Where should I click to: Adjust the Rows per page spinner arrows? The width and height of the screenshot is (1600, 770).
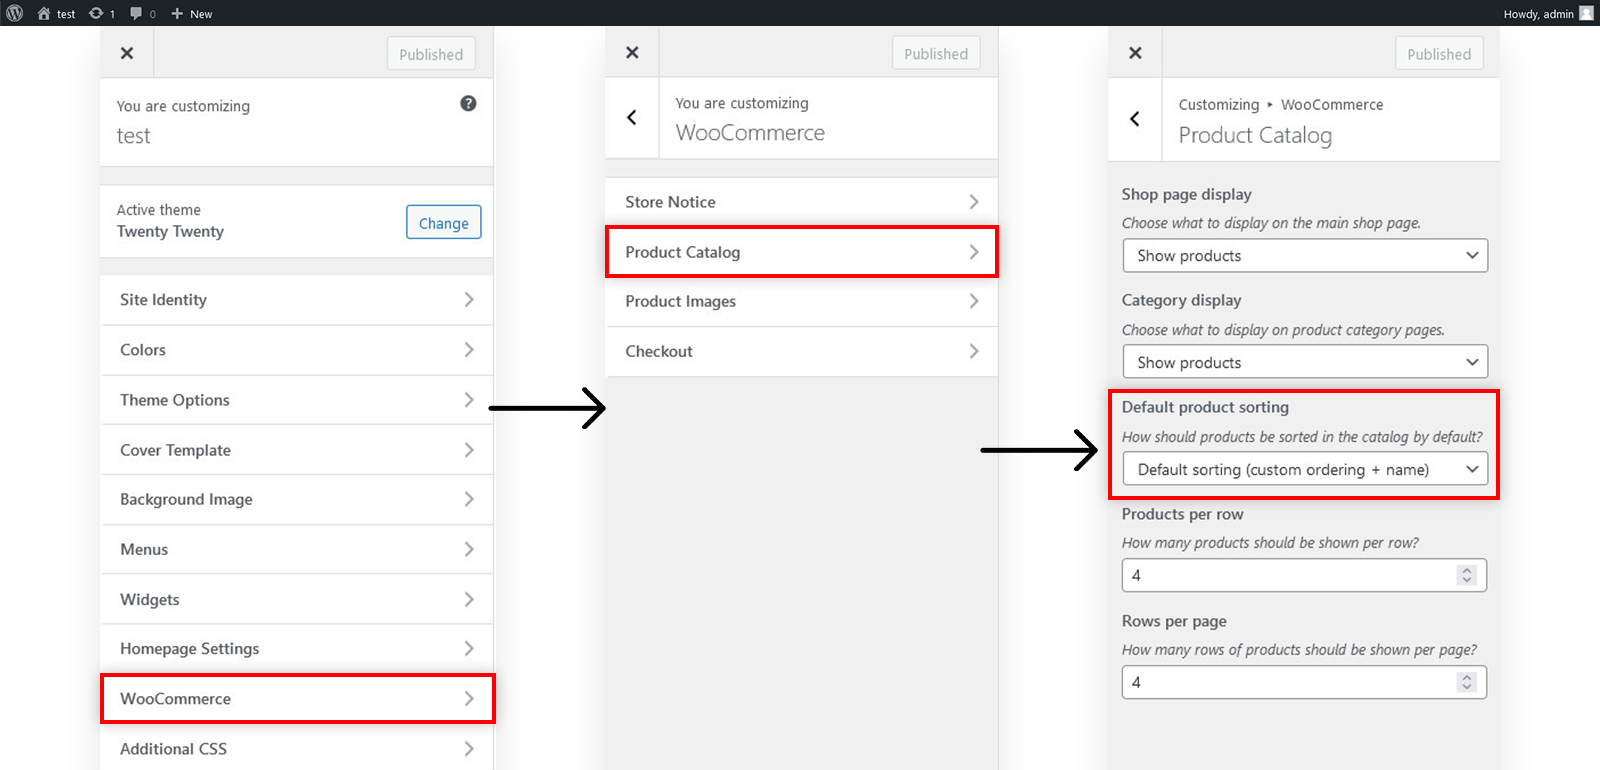pos(1467,682)
